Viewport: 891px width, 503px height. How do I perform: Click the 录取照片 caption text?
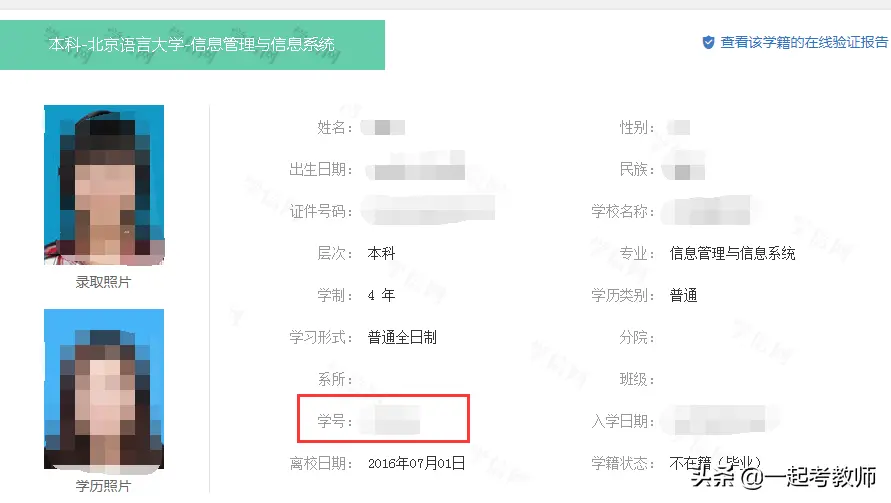(x=103, y=283)
